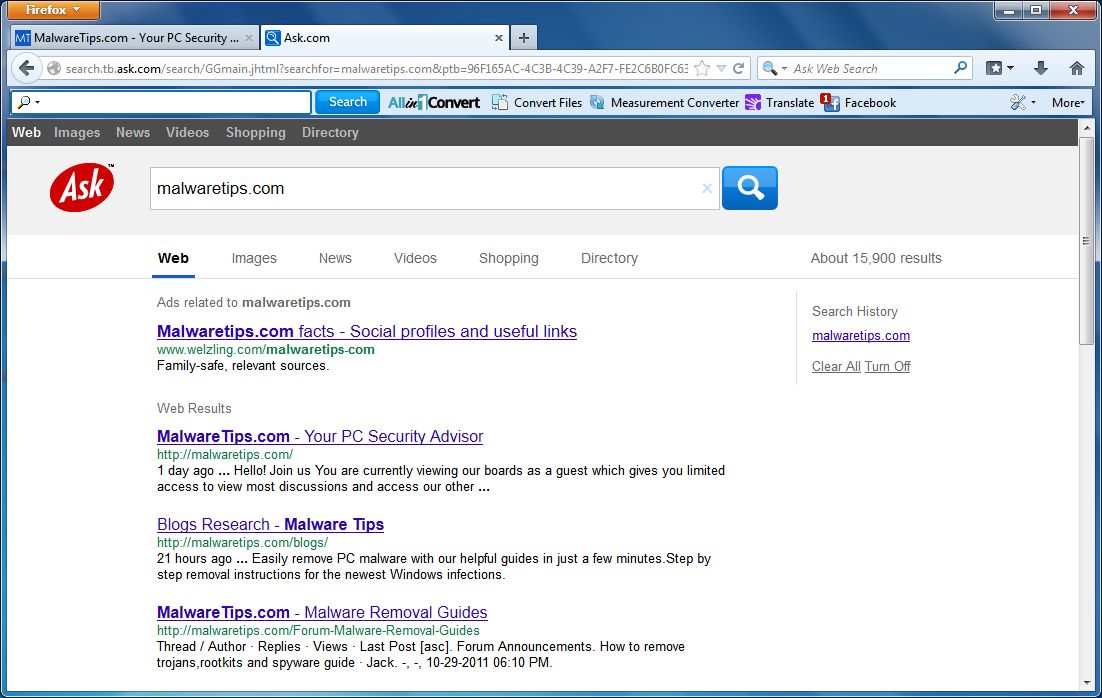
Task: Click malwaretips.com in Search History
Action: pyautogui.click(x=861, y=335)
